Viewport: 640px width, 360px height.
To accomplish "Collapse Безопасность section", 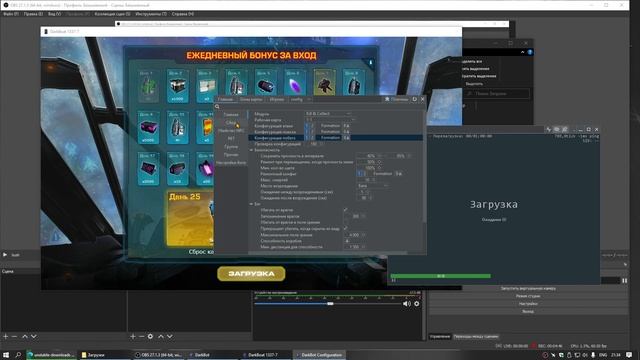I will 251,150.
